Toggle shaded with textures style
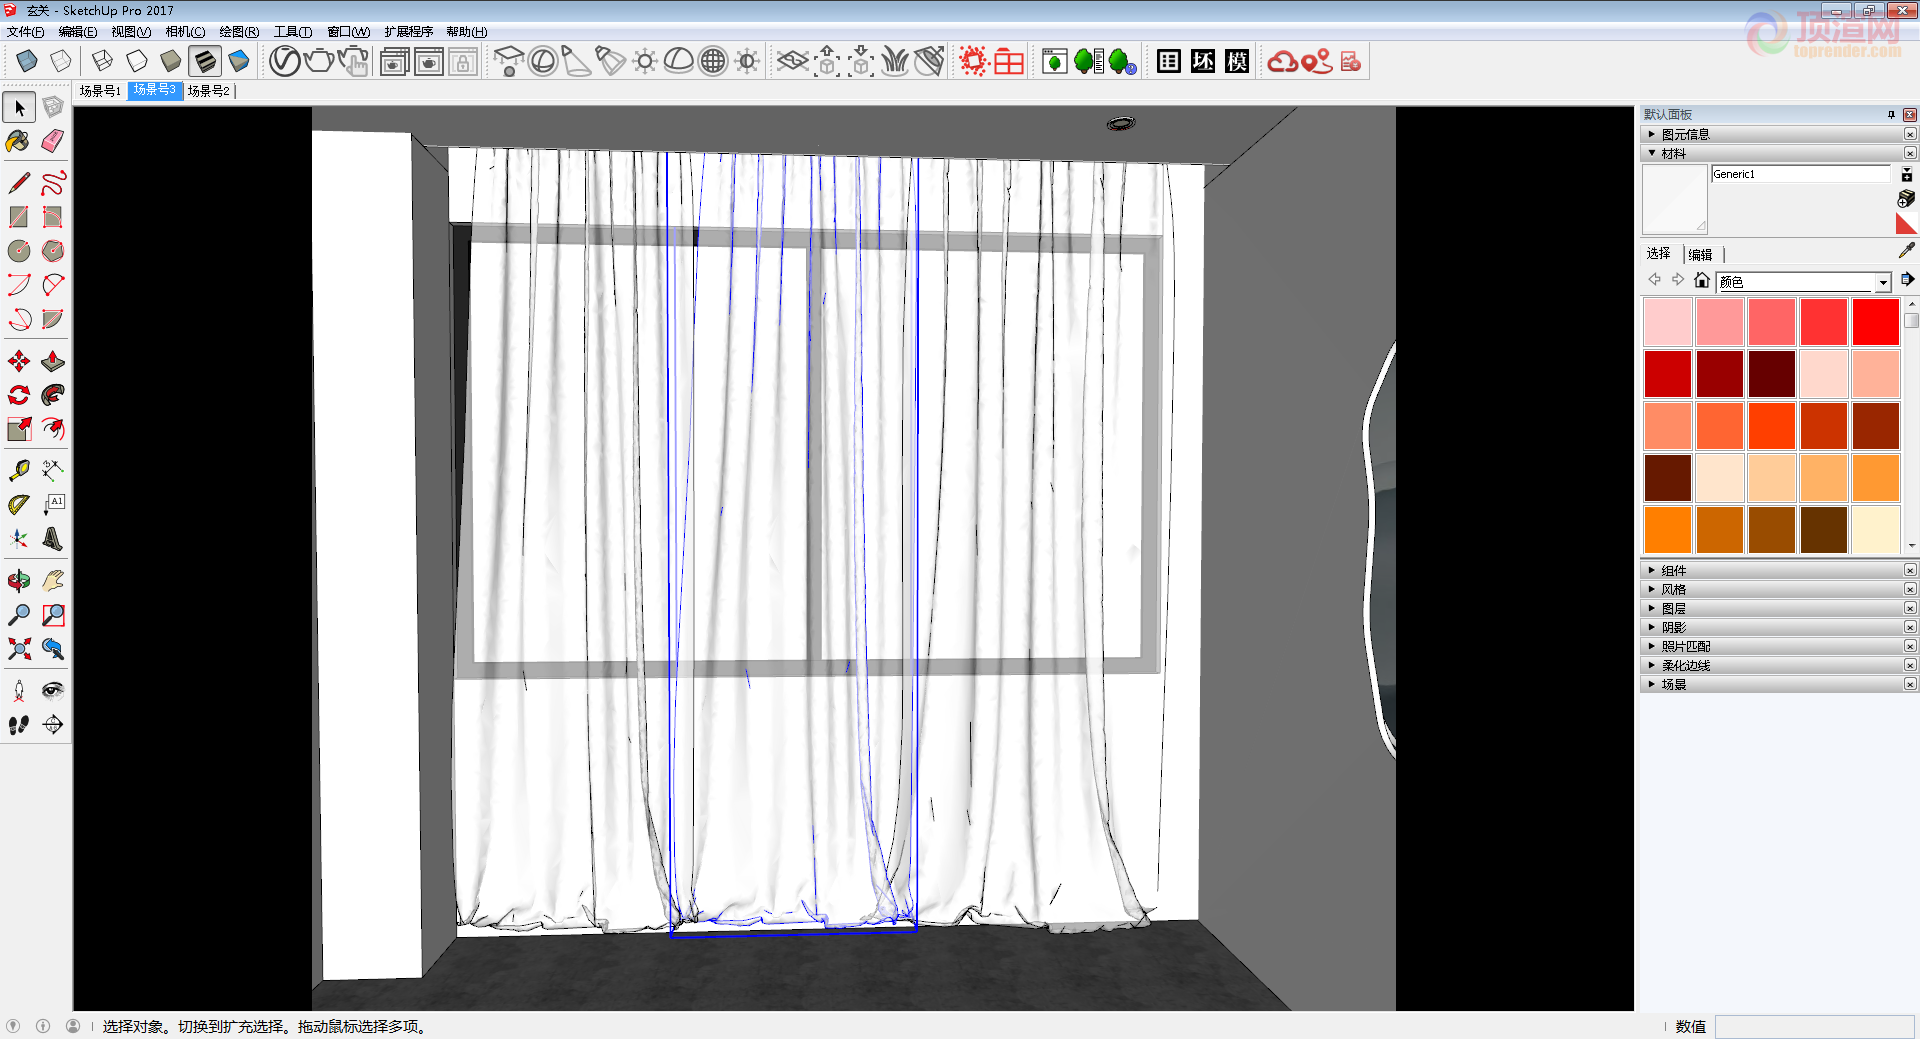The width and height of the screenshot is (1920, 1039). pyautogui.click(x=205, y=61)
